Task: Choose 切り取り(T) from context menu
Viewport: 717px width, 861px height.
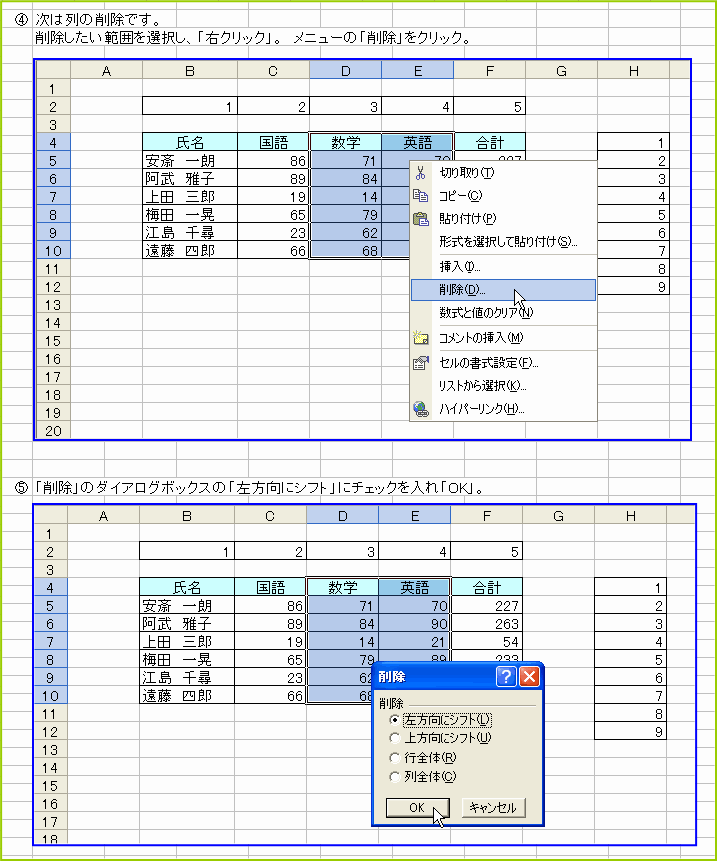Action: [503, 173]
